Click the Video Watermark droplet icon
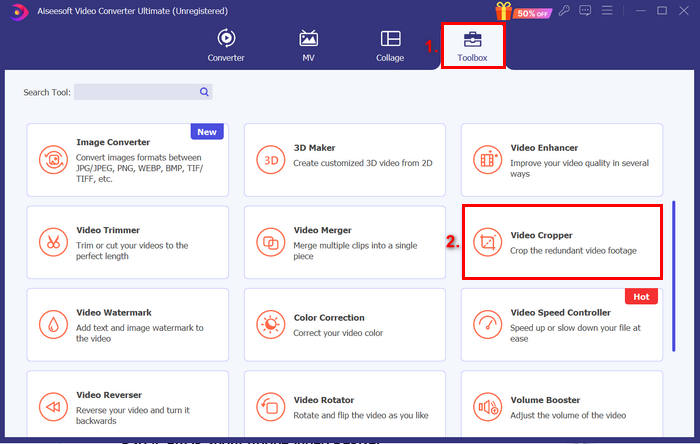Viewport: 700px width, 444px height. (53, 325)
